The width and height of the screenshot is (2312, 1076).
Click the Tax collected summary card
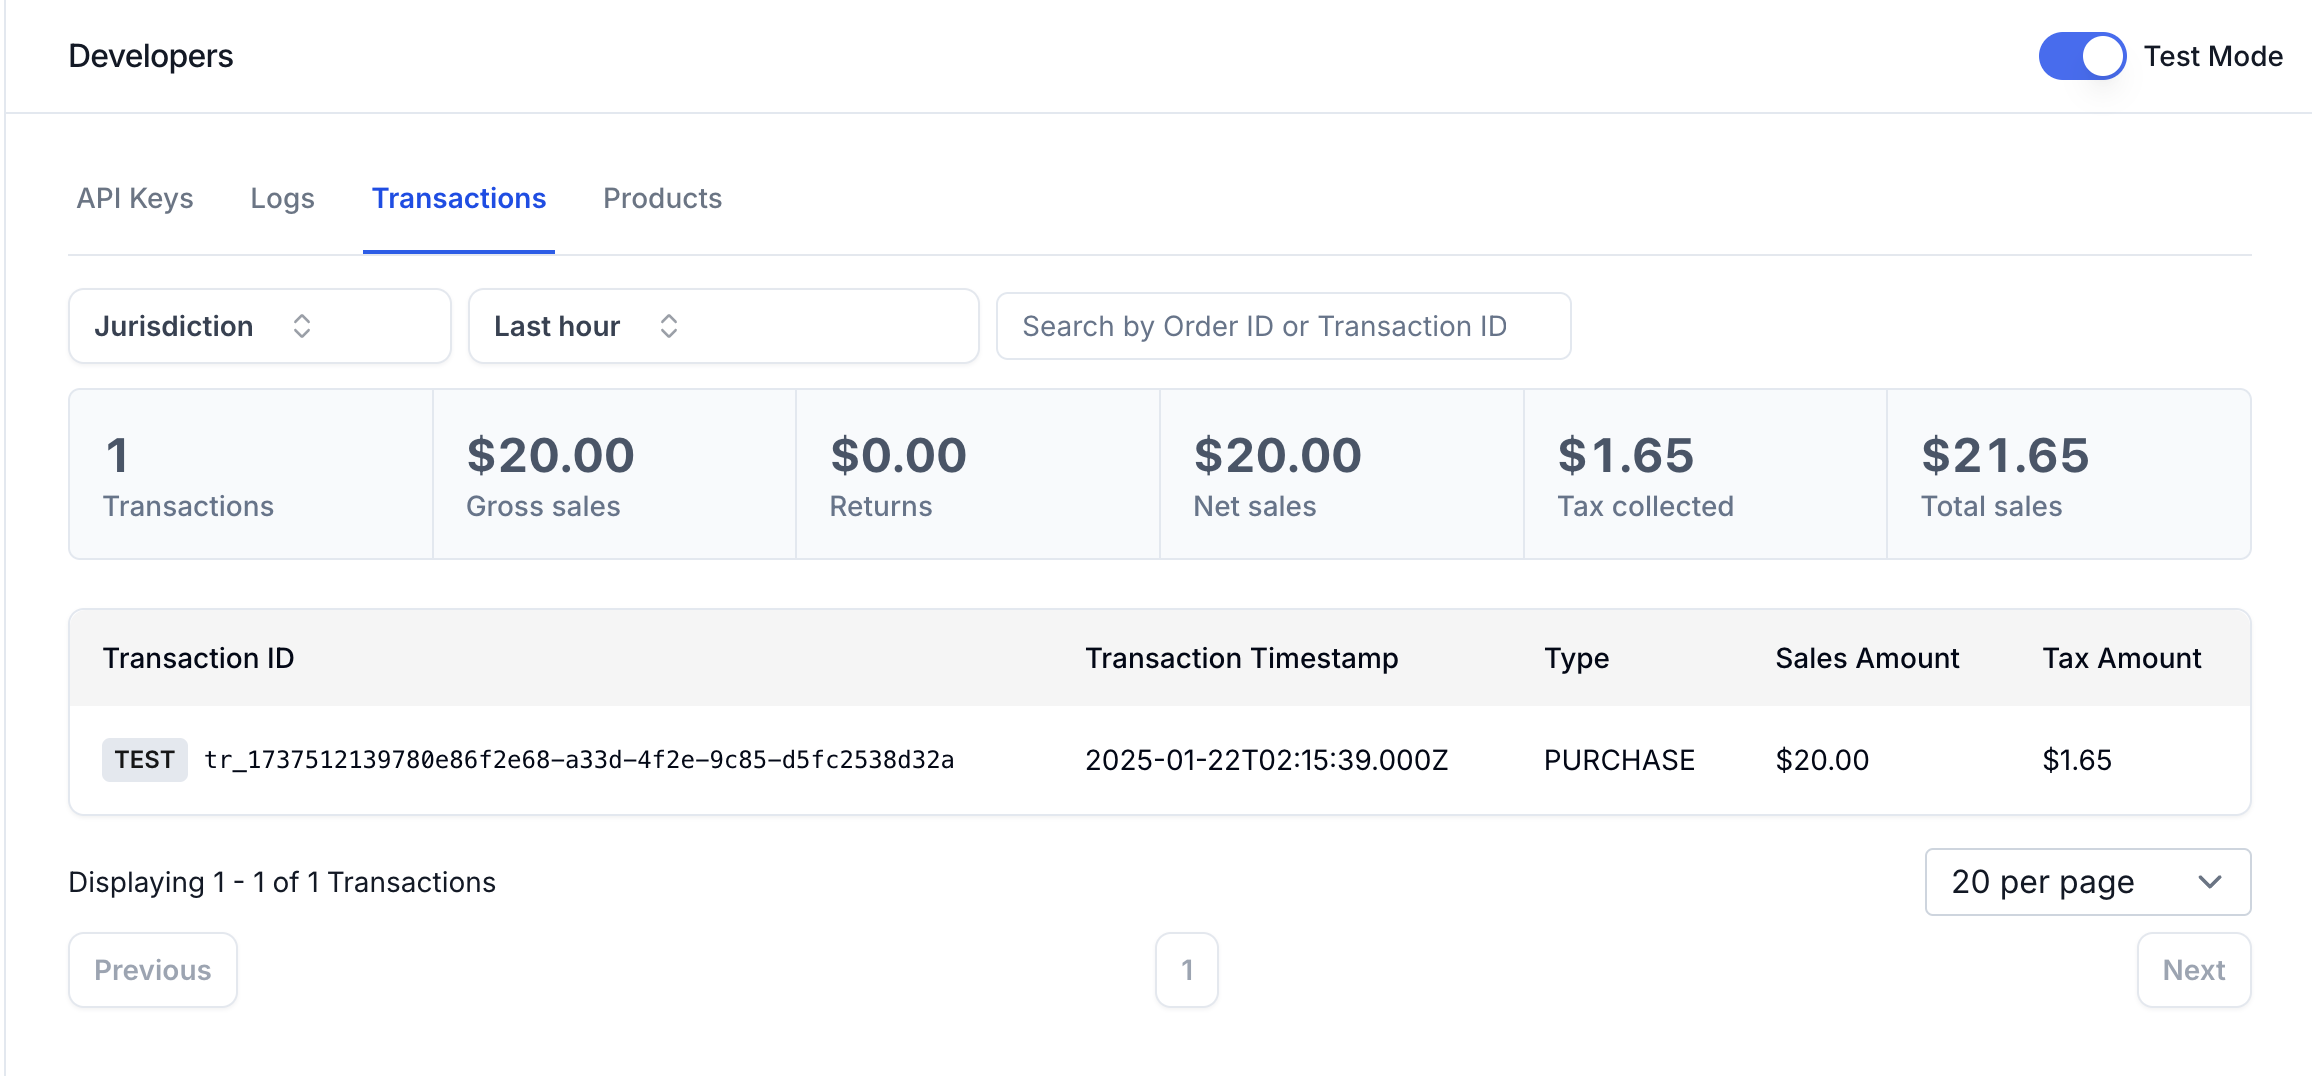[x=1705, y=474]
